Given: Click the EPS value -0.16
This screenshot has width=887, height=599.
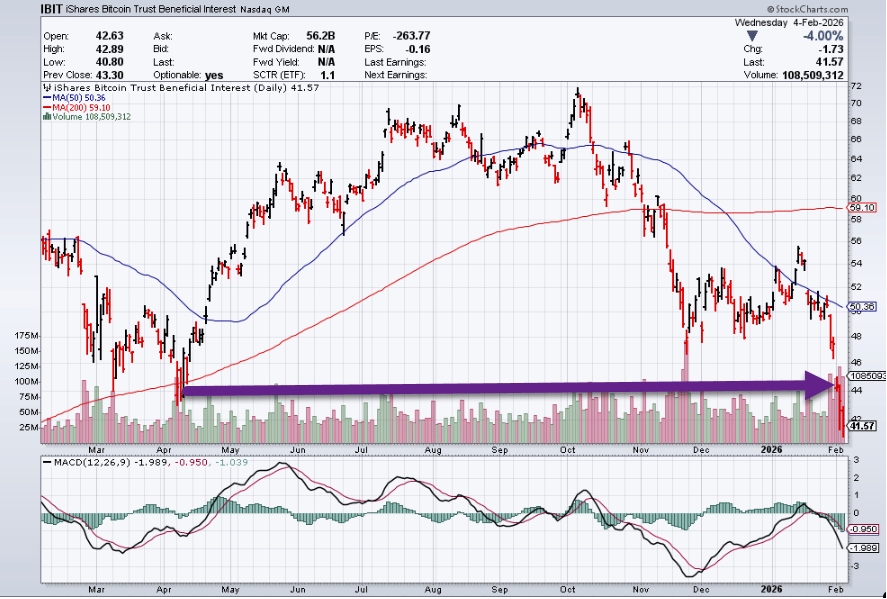Looking at the screenshot, I should pyautogui.click(x=418, y=49).
